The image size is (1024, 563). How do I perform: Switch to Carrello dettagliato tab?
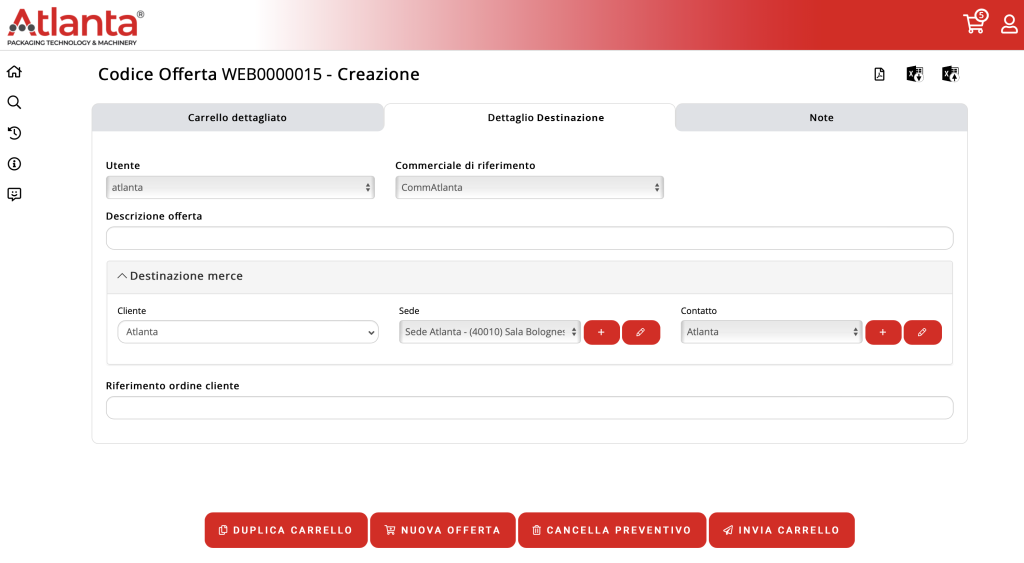coord(238,118)
